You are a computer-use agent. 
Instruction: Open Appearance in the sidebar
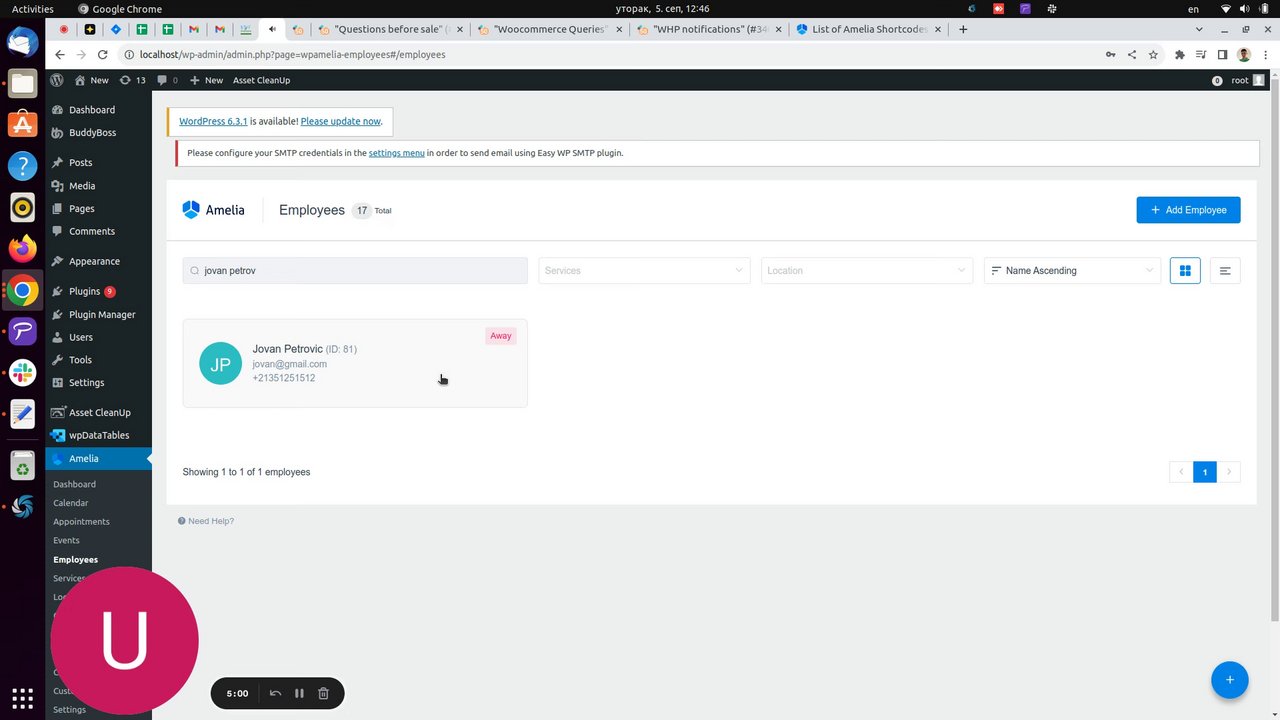coord(94,261)
